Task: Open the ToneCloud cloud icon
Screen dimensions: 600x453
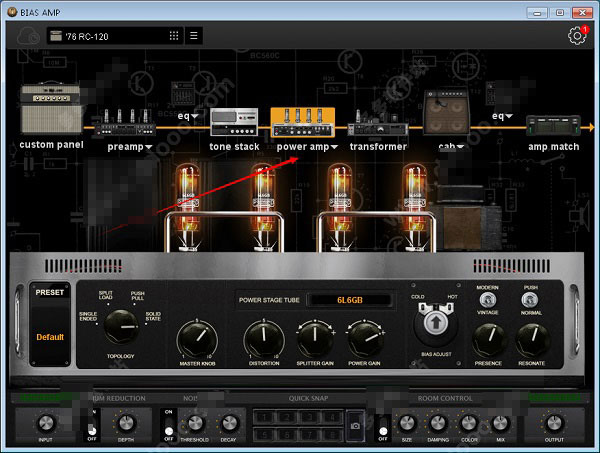Action: [28, 36]
